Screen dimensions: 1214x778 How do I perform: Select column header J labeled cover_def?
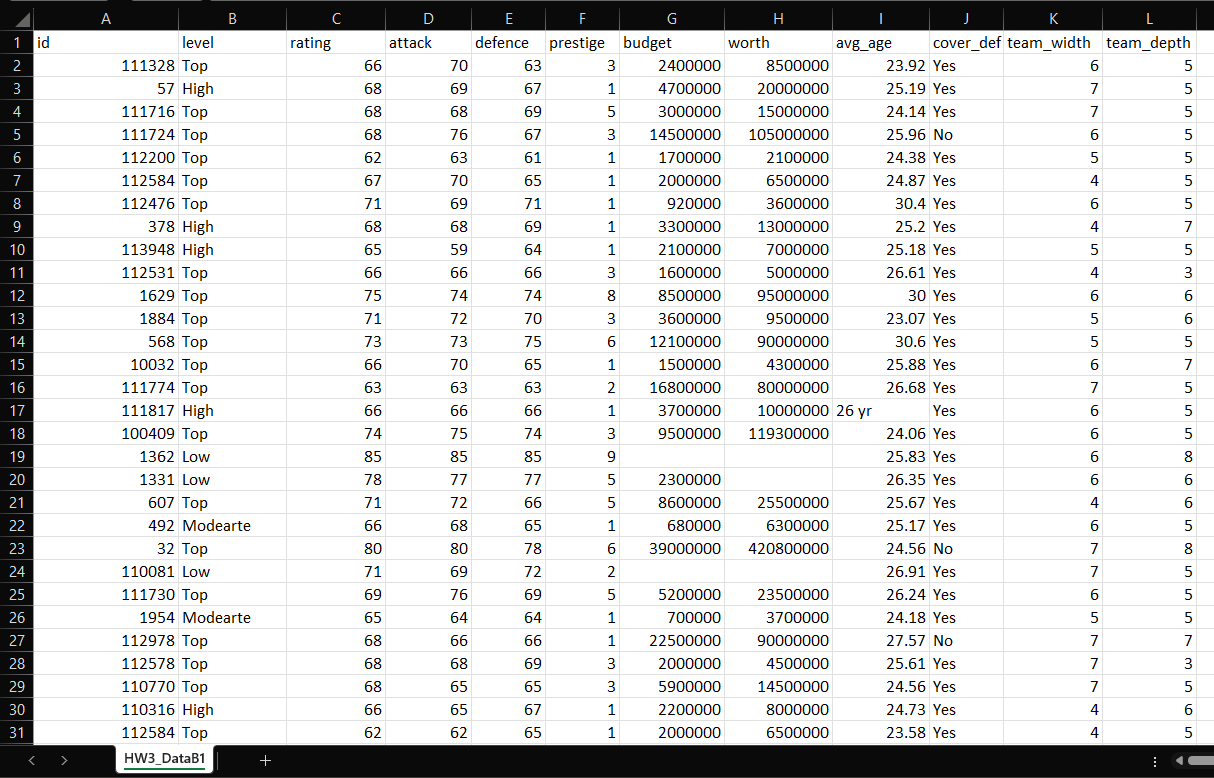click(966, 18)
